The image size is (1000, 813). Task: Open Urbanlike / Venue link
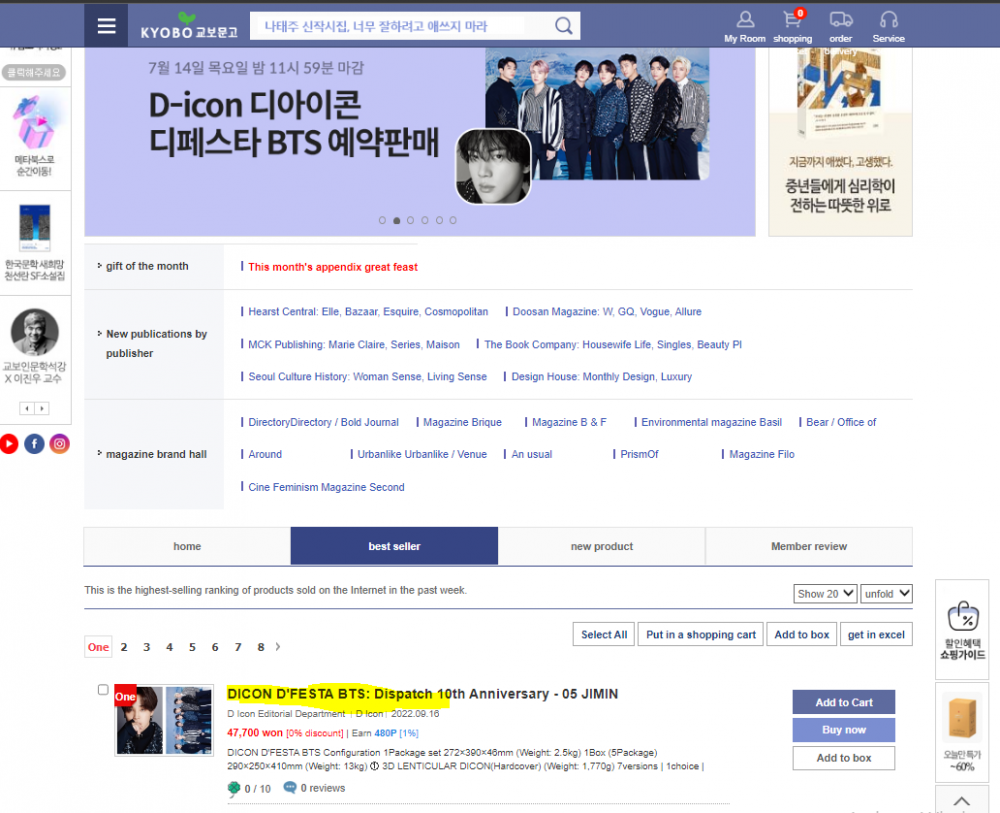[422, 455]
